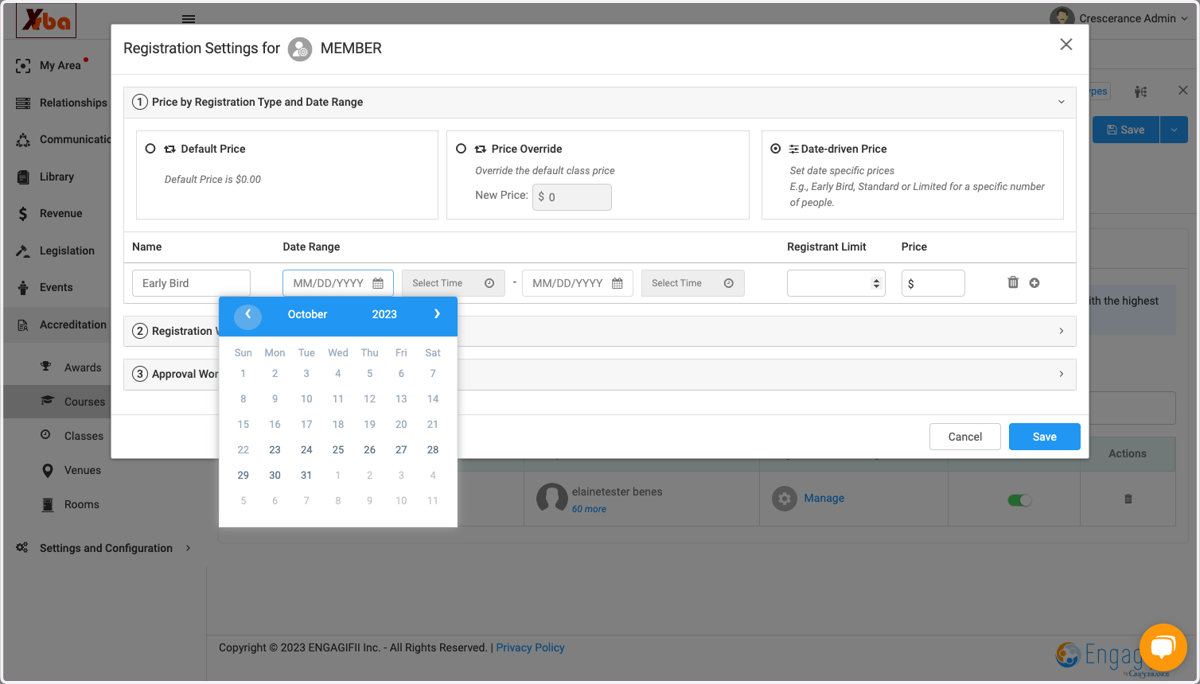Select October 25 in the calendar
The height and width of the screenshot is (684, 1200).
[x=338, y=450]
